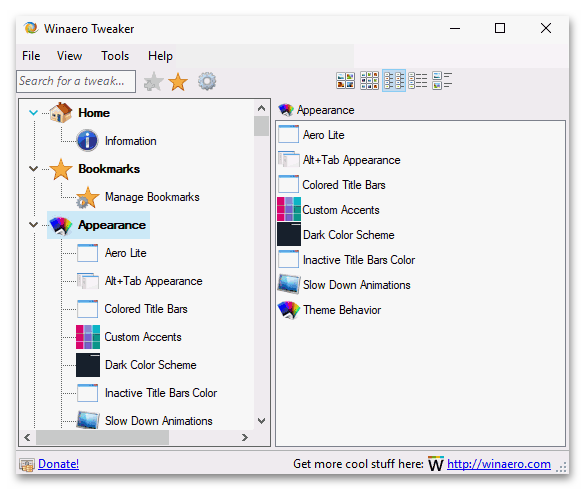Click the Donate icon in status bar
Viewport: 585px width, 490px height.
coord(27,464)
